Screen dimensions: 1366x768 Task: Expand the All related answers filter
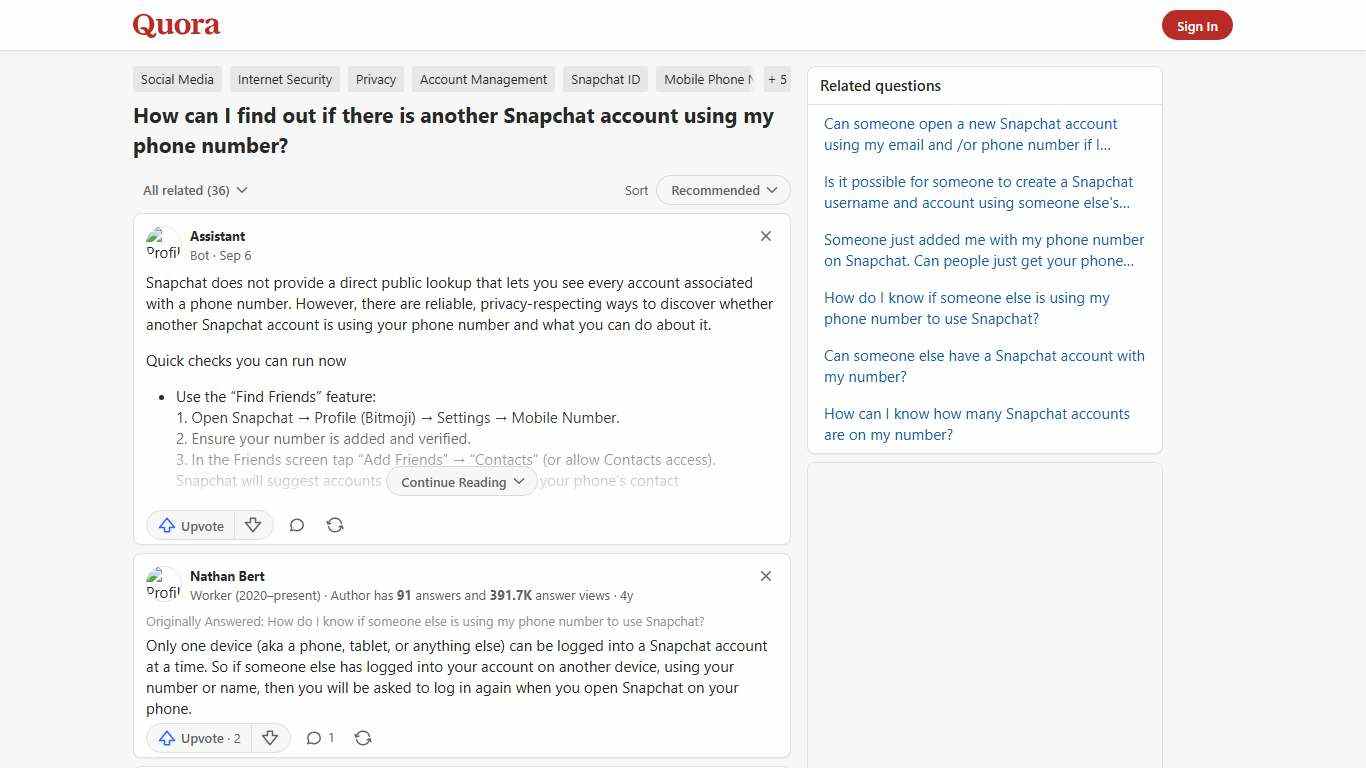click(x=195, y=190)
